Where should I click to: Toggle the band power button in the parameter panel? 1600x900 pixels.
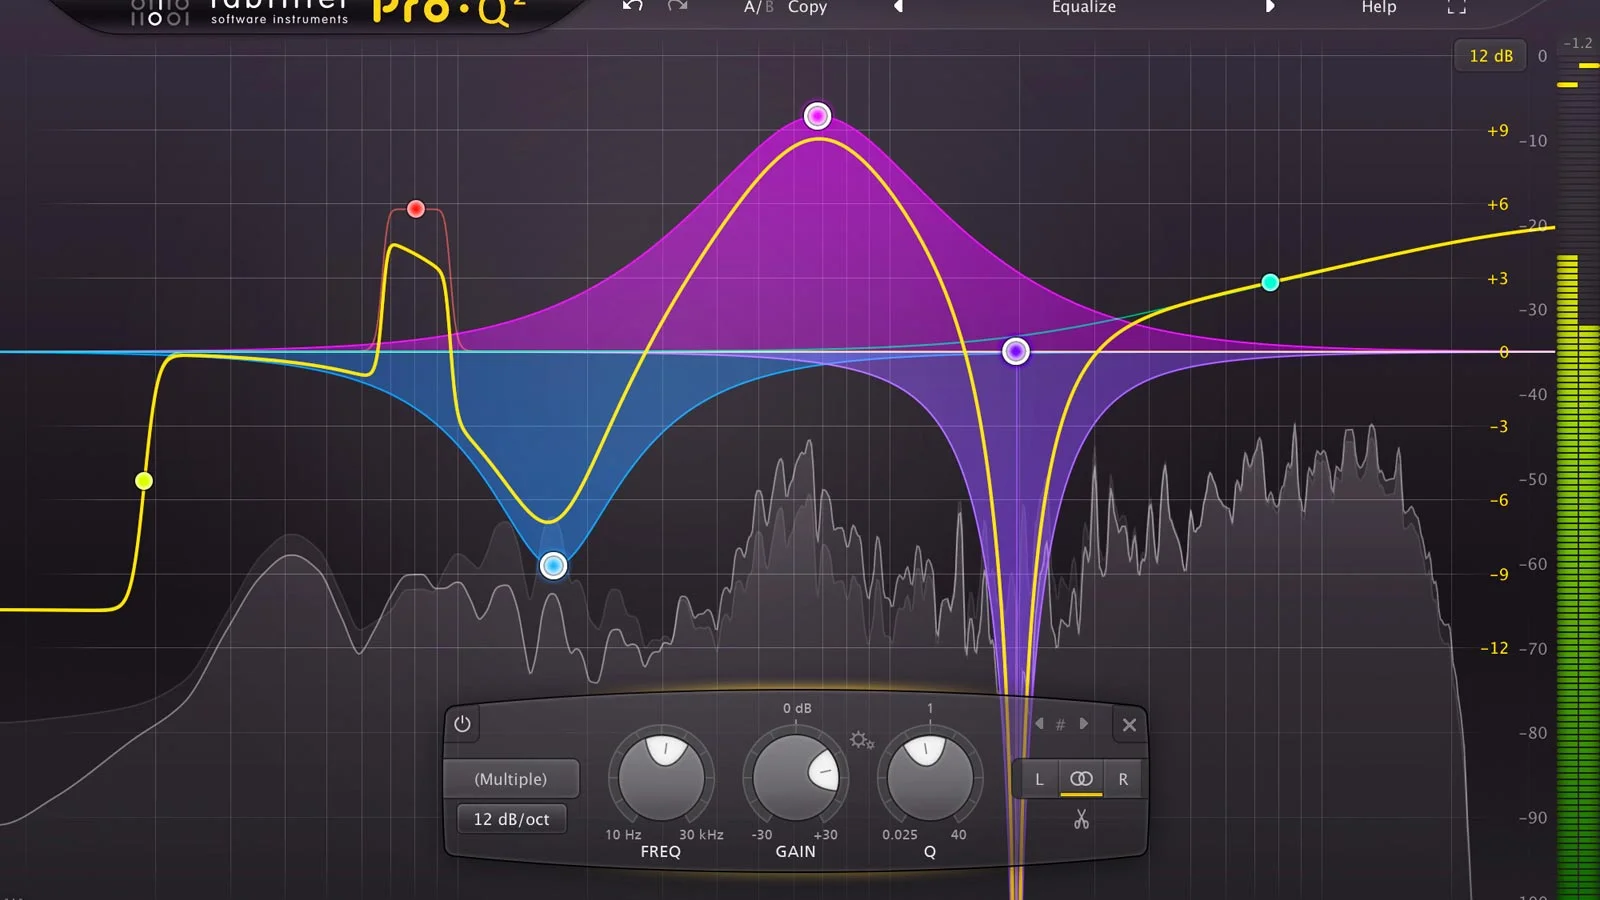tap(462, 725)
